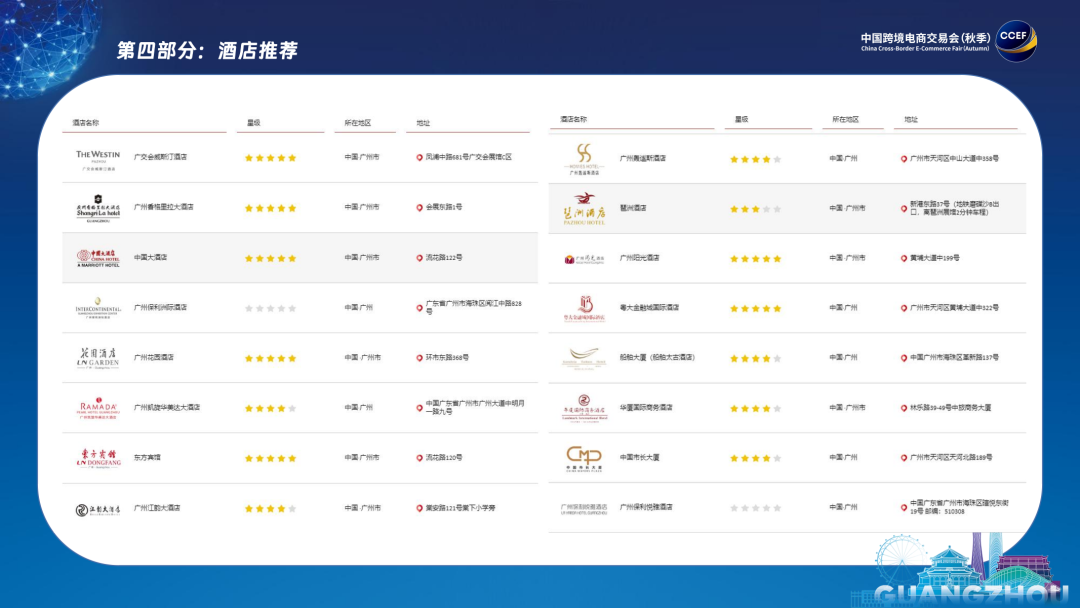Click the Pazhou Hotel logo
Image resolution: width=1080 pixels, height=608 pixels.
[584, 209]
